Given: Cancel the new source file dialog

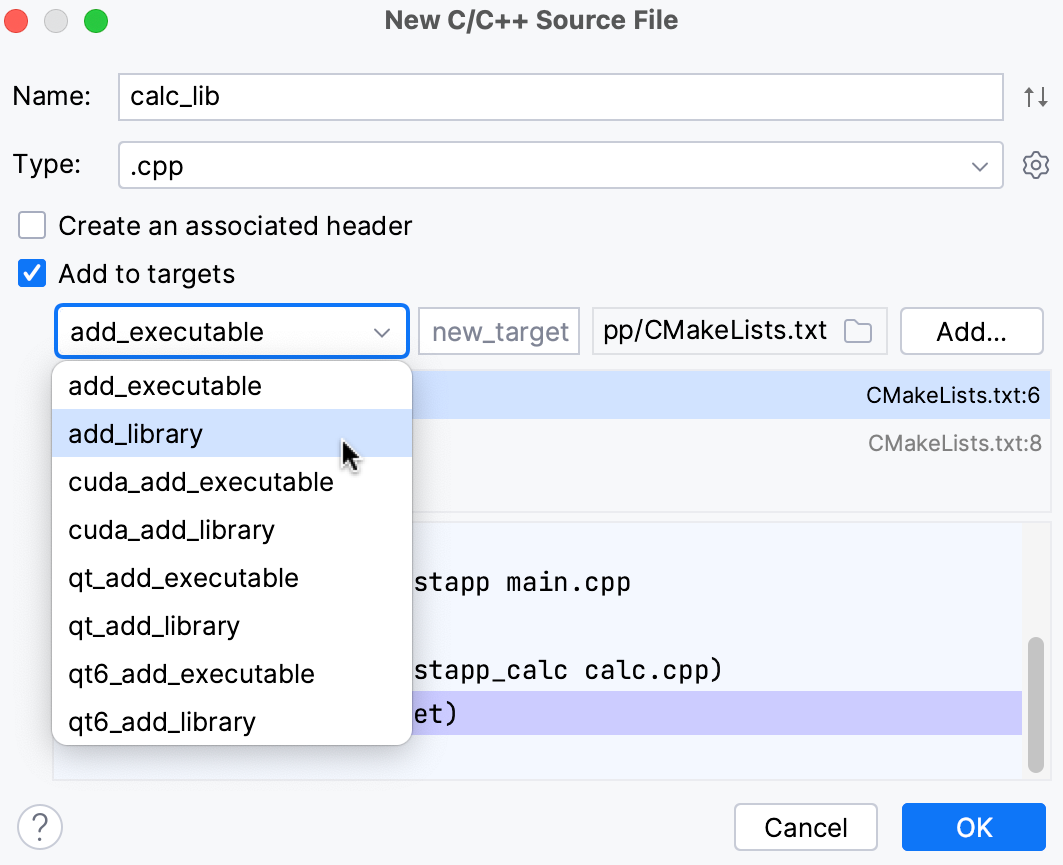Looking at the screenshot, I should coord(805,827).
